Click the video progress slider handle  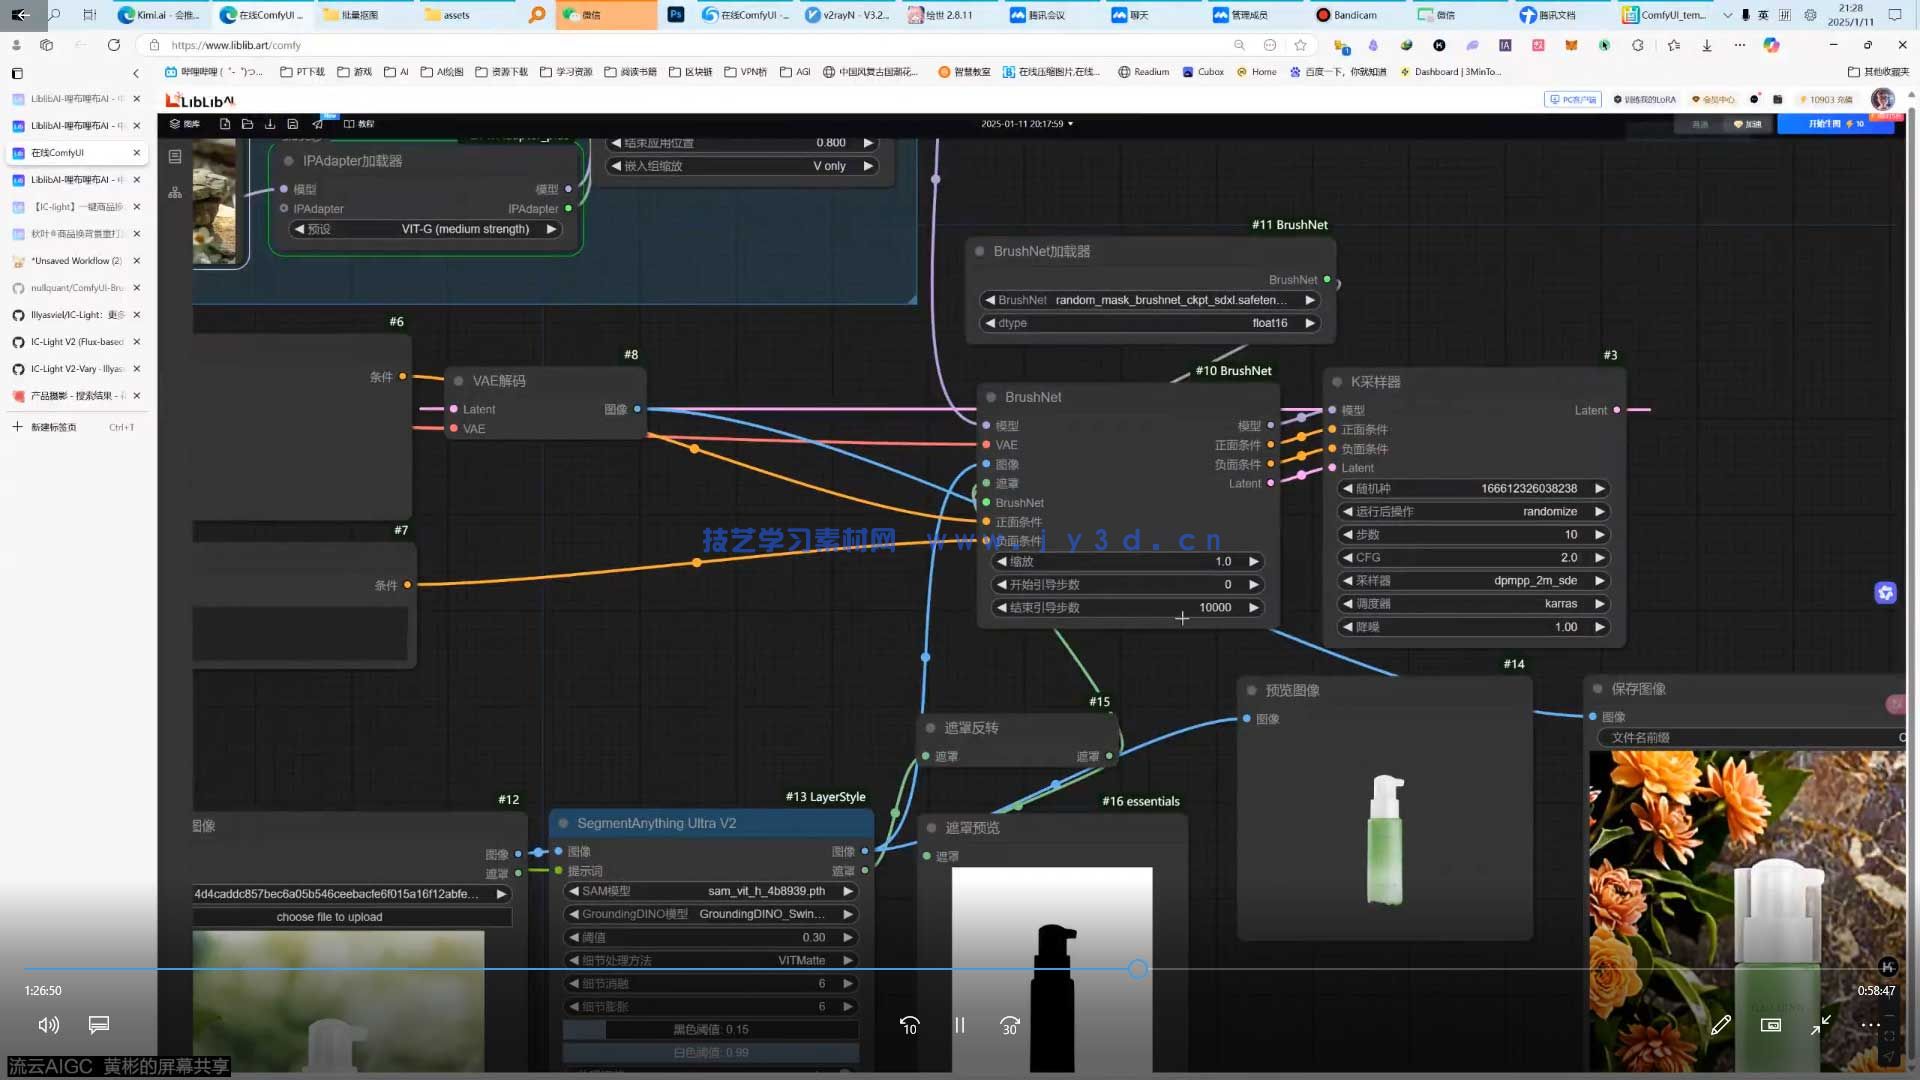click(x=1138, y=969)
